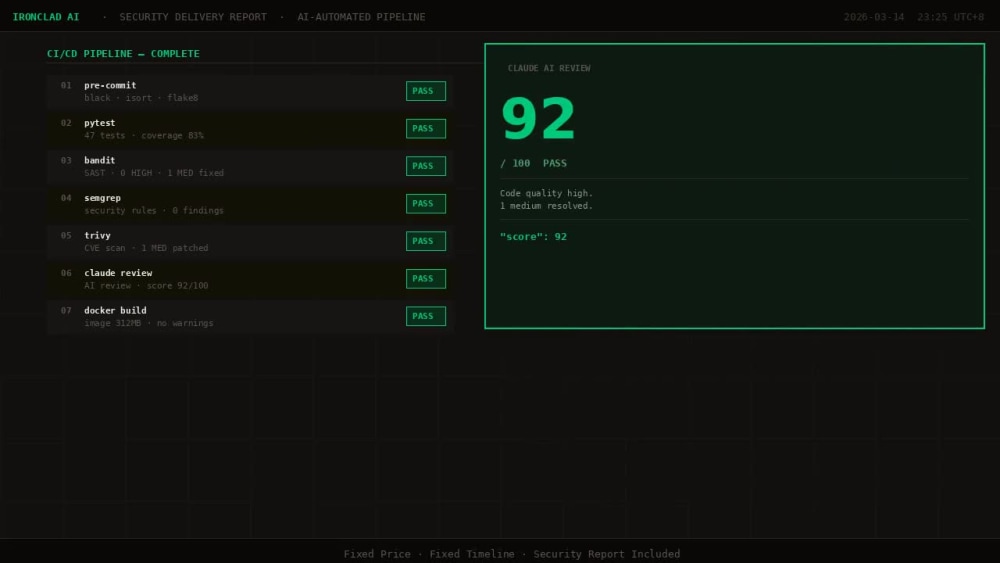The height and width of the screenshot is (563, 1000).
Task: Click PASS badge for docker build
Action: 425,316
